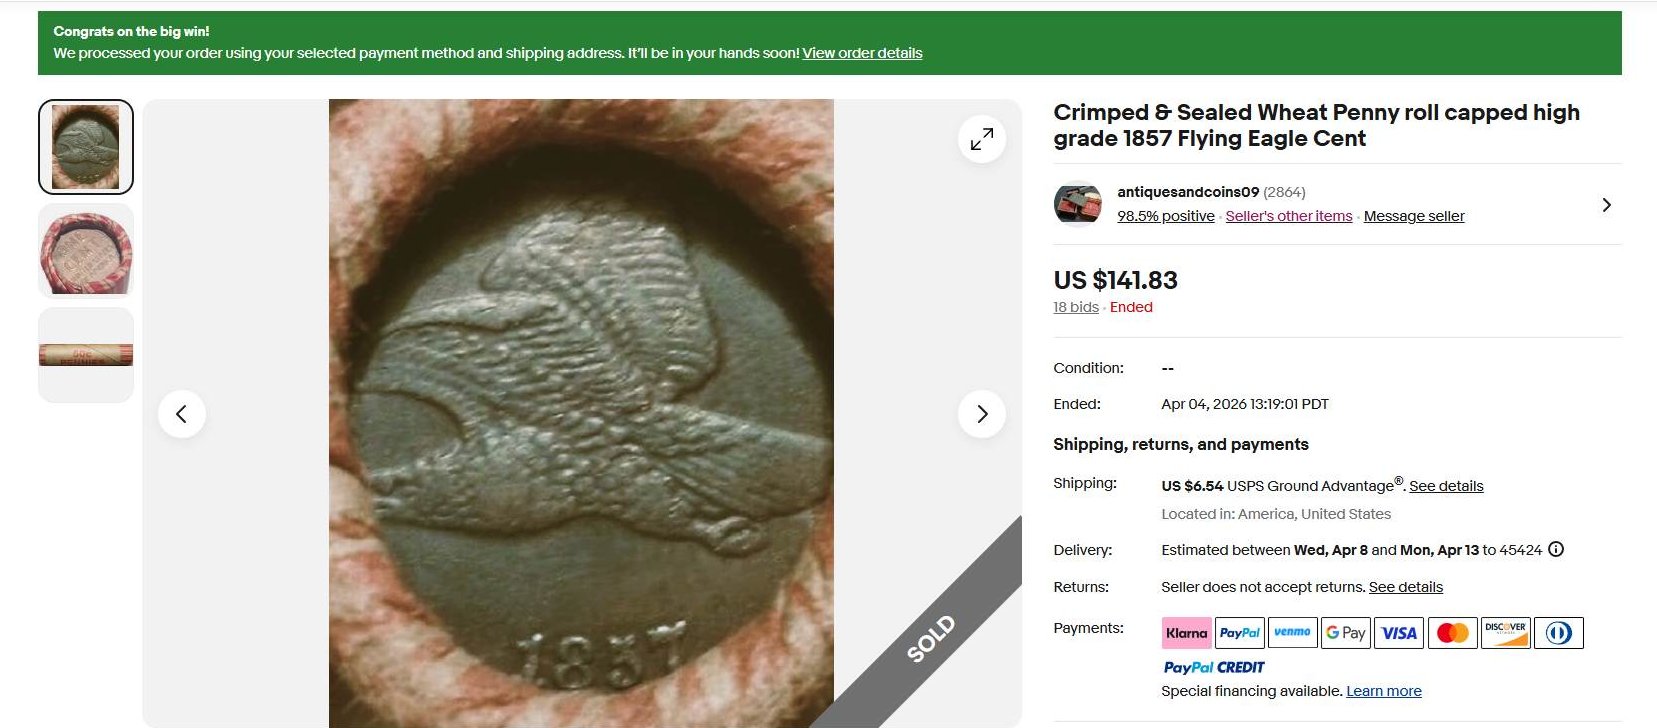This screenshot has width=1657, height=728.
Task: View order details from the confirmation banner
Action: (862, 52)
